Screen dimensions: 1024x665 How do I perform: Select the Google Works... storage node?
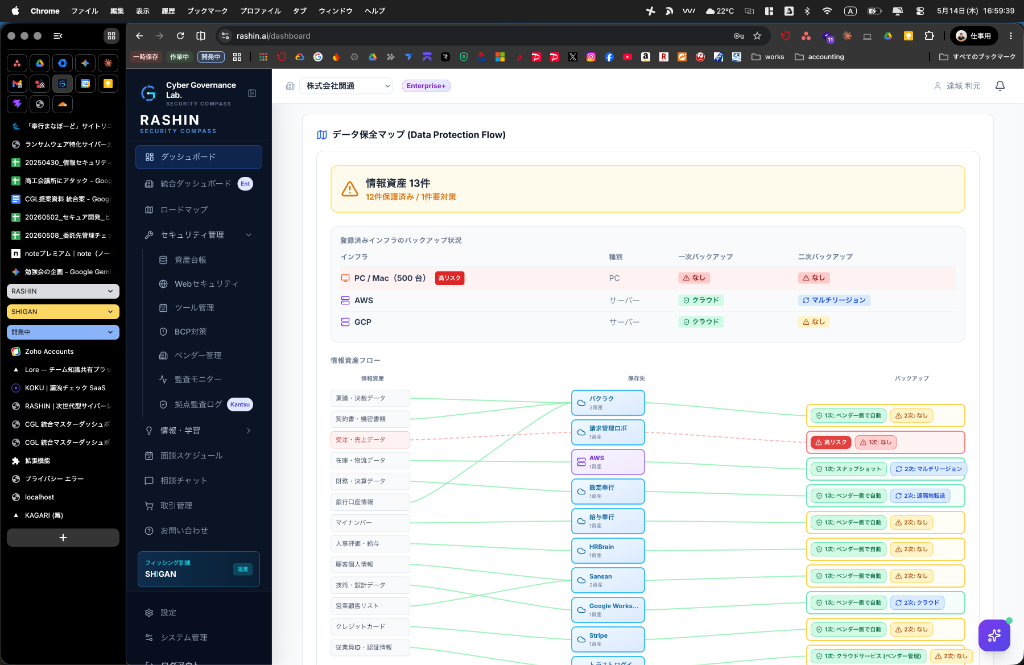[607, 610]
